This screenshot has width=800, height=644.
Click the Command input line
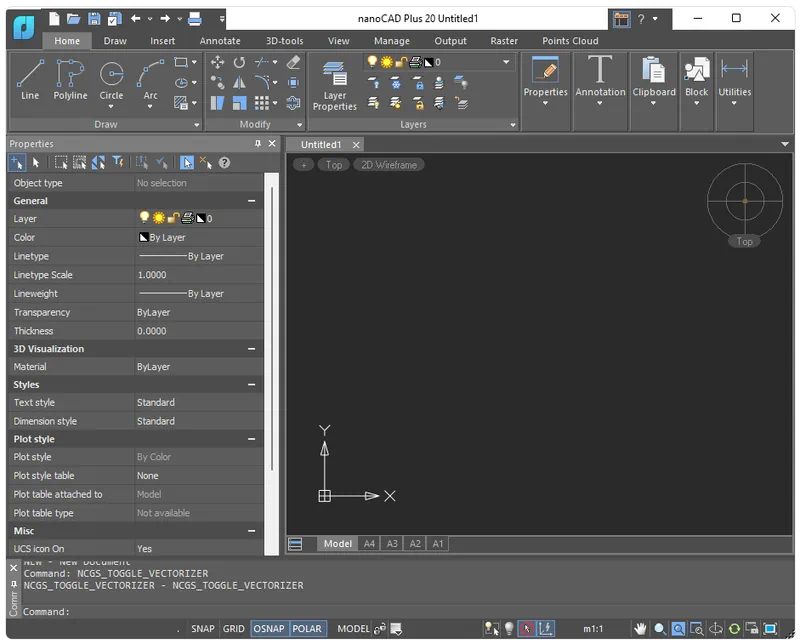tap(406, 611)
